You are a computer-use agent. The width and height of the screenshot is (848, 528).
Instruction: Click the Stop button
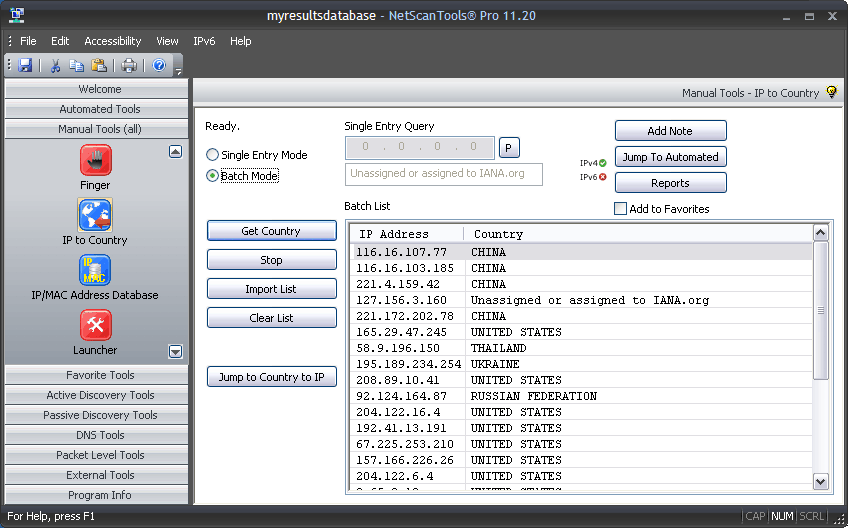coord(271,260)
